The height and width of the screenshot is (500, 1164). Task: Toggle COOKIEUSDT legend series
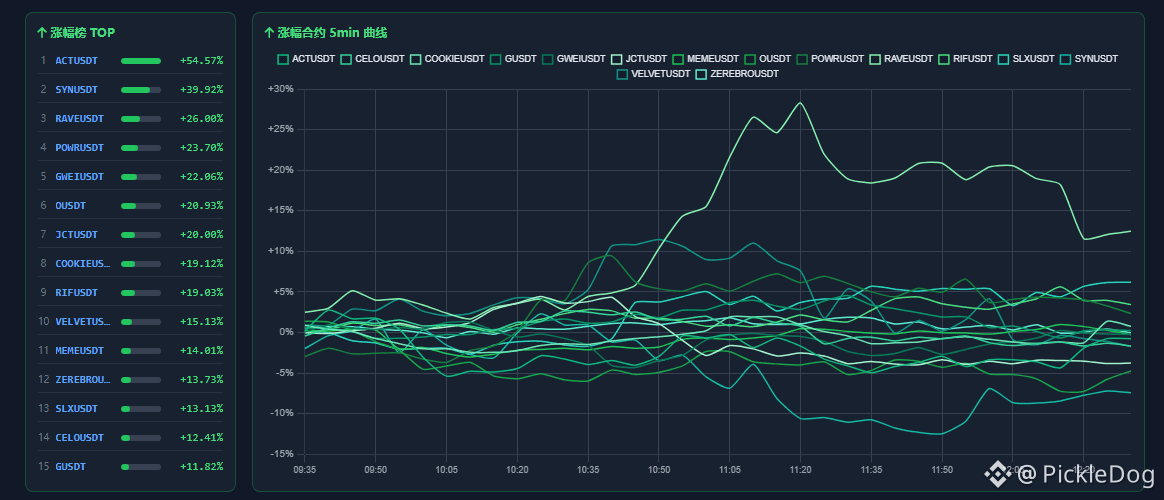(x=447, y=59)
